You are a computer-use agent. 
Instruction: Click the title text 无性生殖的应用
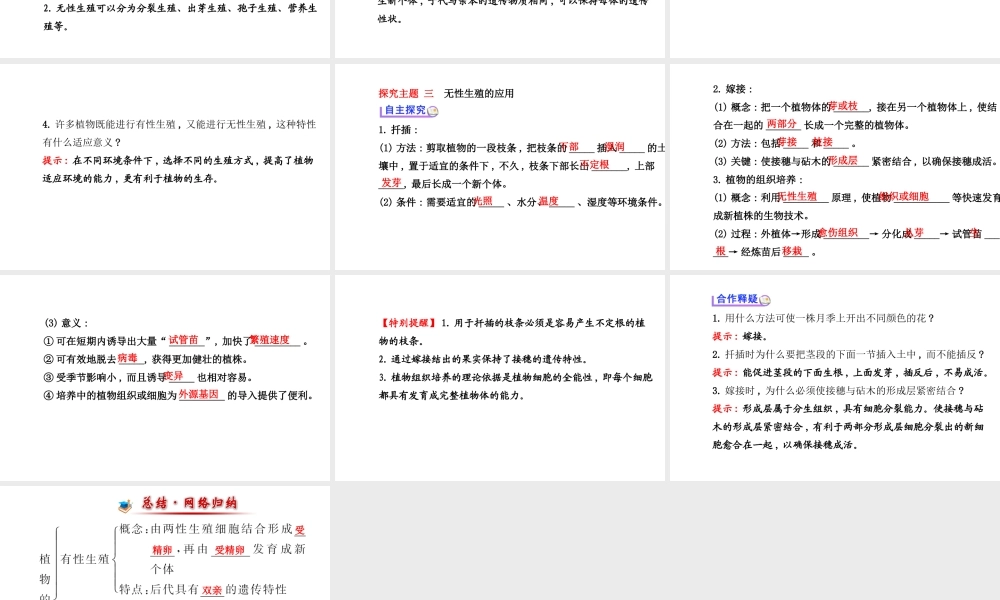pyautogui.click(x=479, y=93)
